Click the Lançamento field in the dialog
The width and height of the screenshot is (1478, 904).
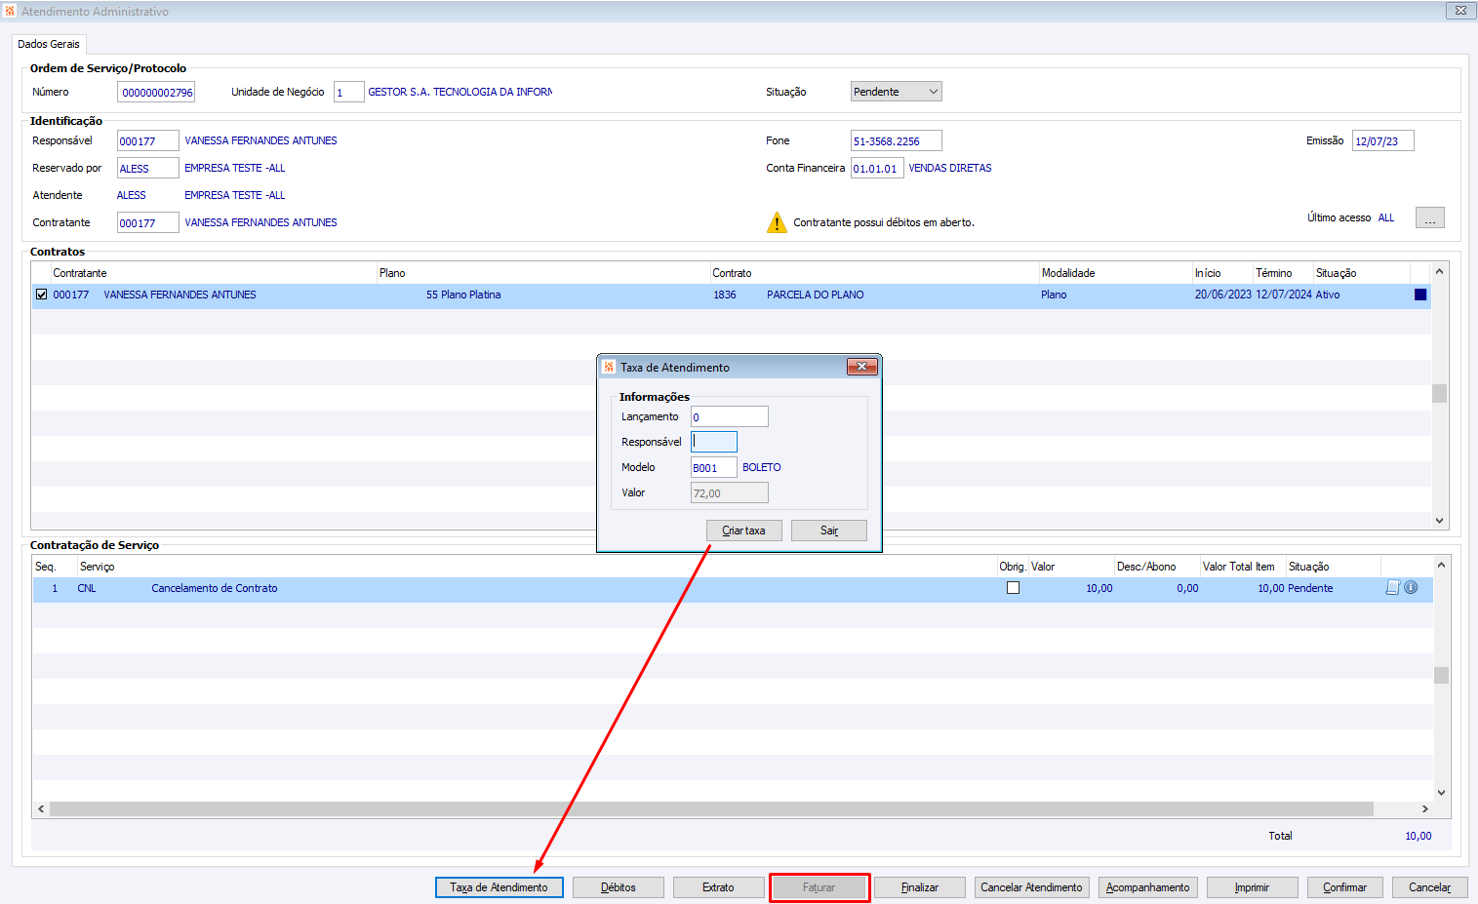coord(730,417)
